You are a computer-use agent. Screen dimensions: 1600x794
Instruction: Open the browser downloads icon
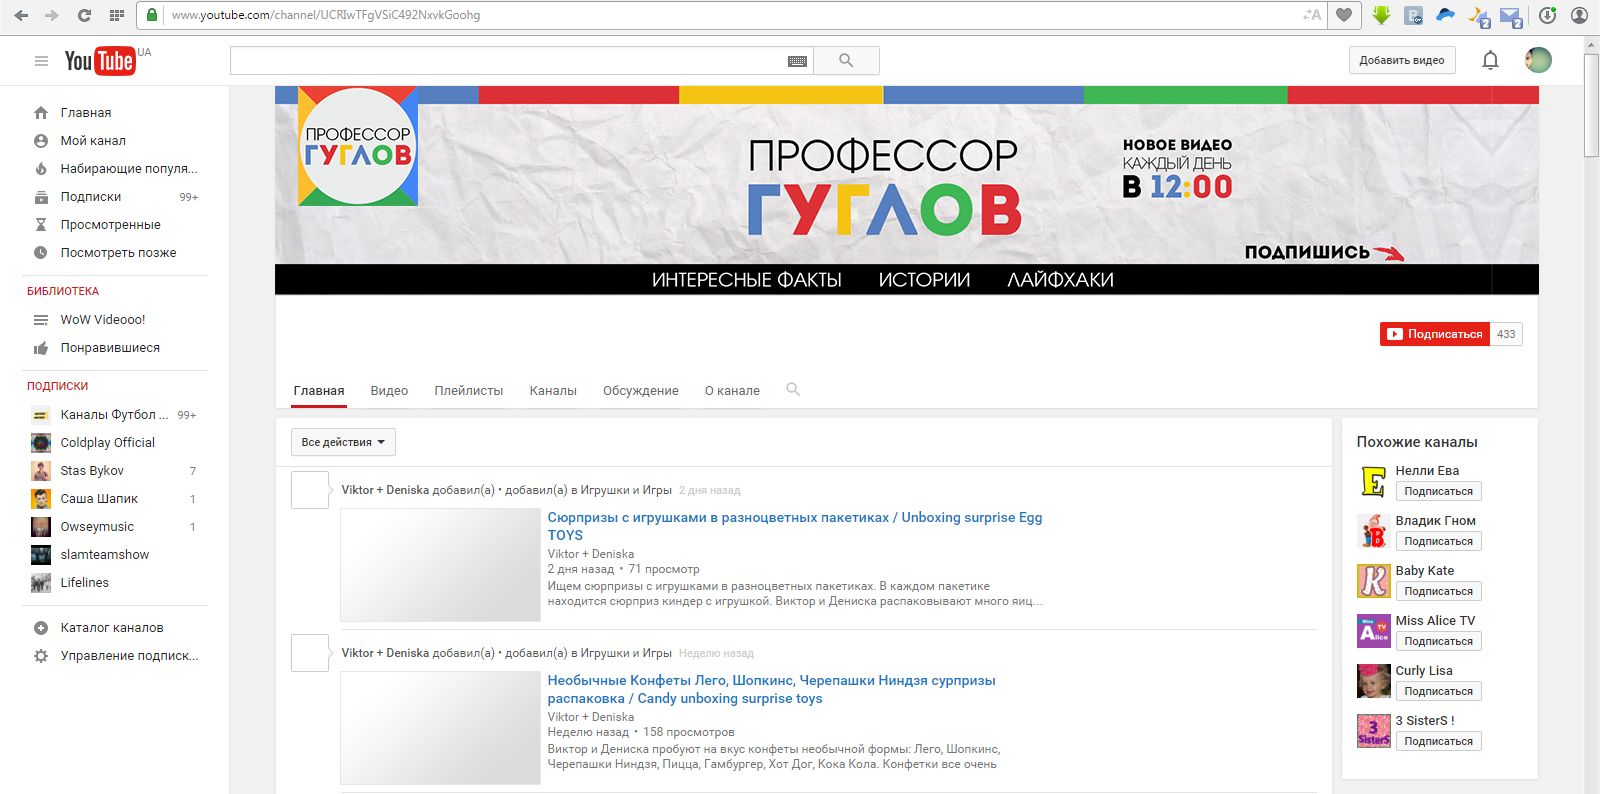pyautogui.click(x=1547, y=15)
